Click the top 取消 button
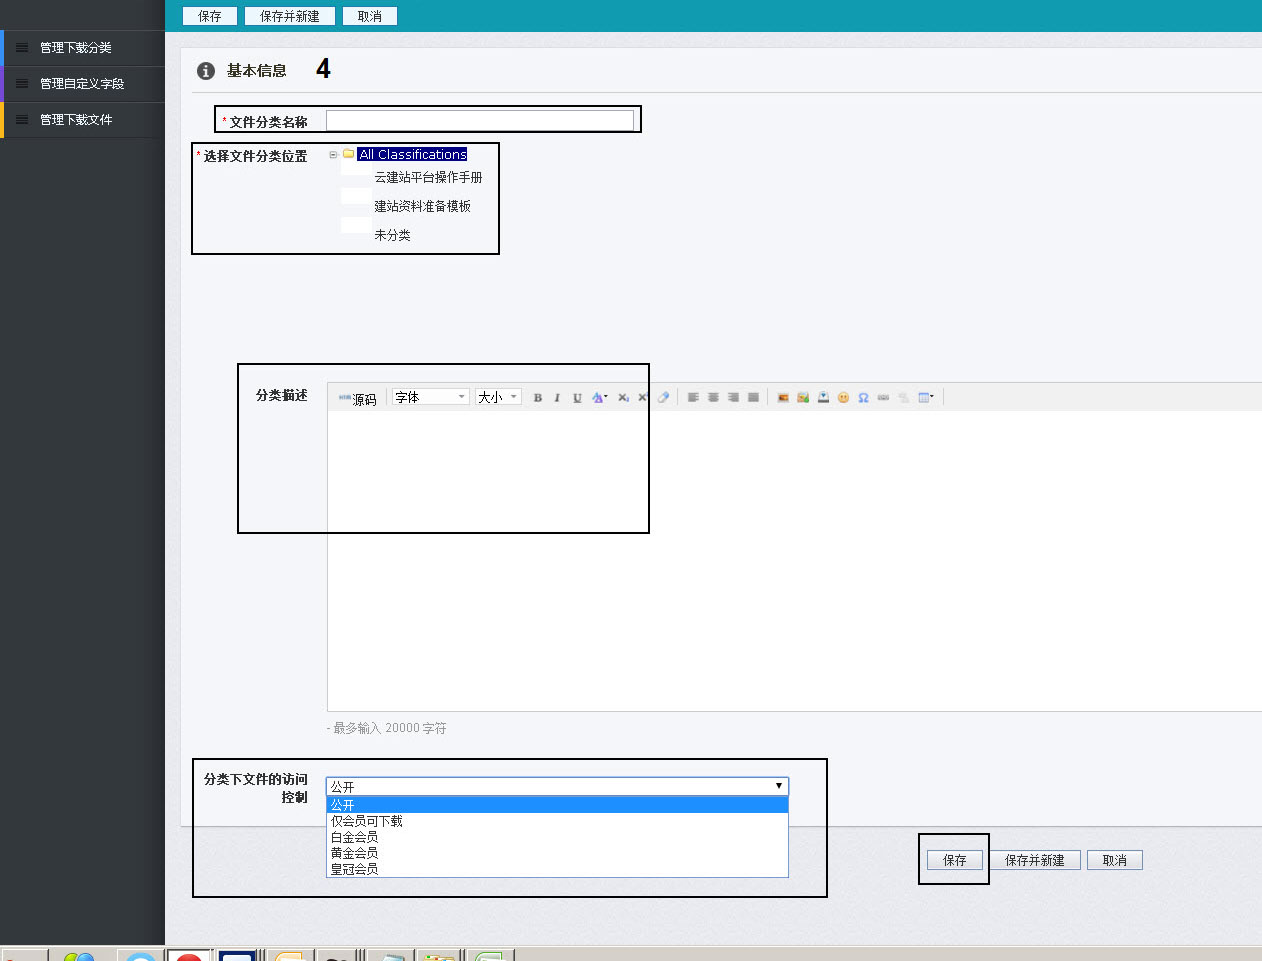The width and height of the screenshot is (1262, 961). click(370, 16)
